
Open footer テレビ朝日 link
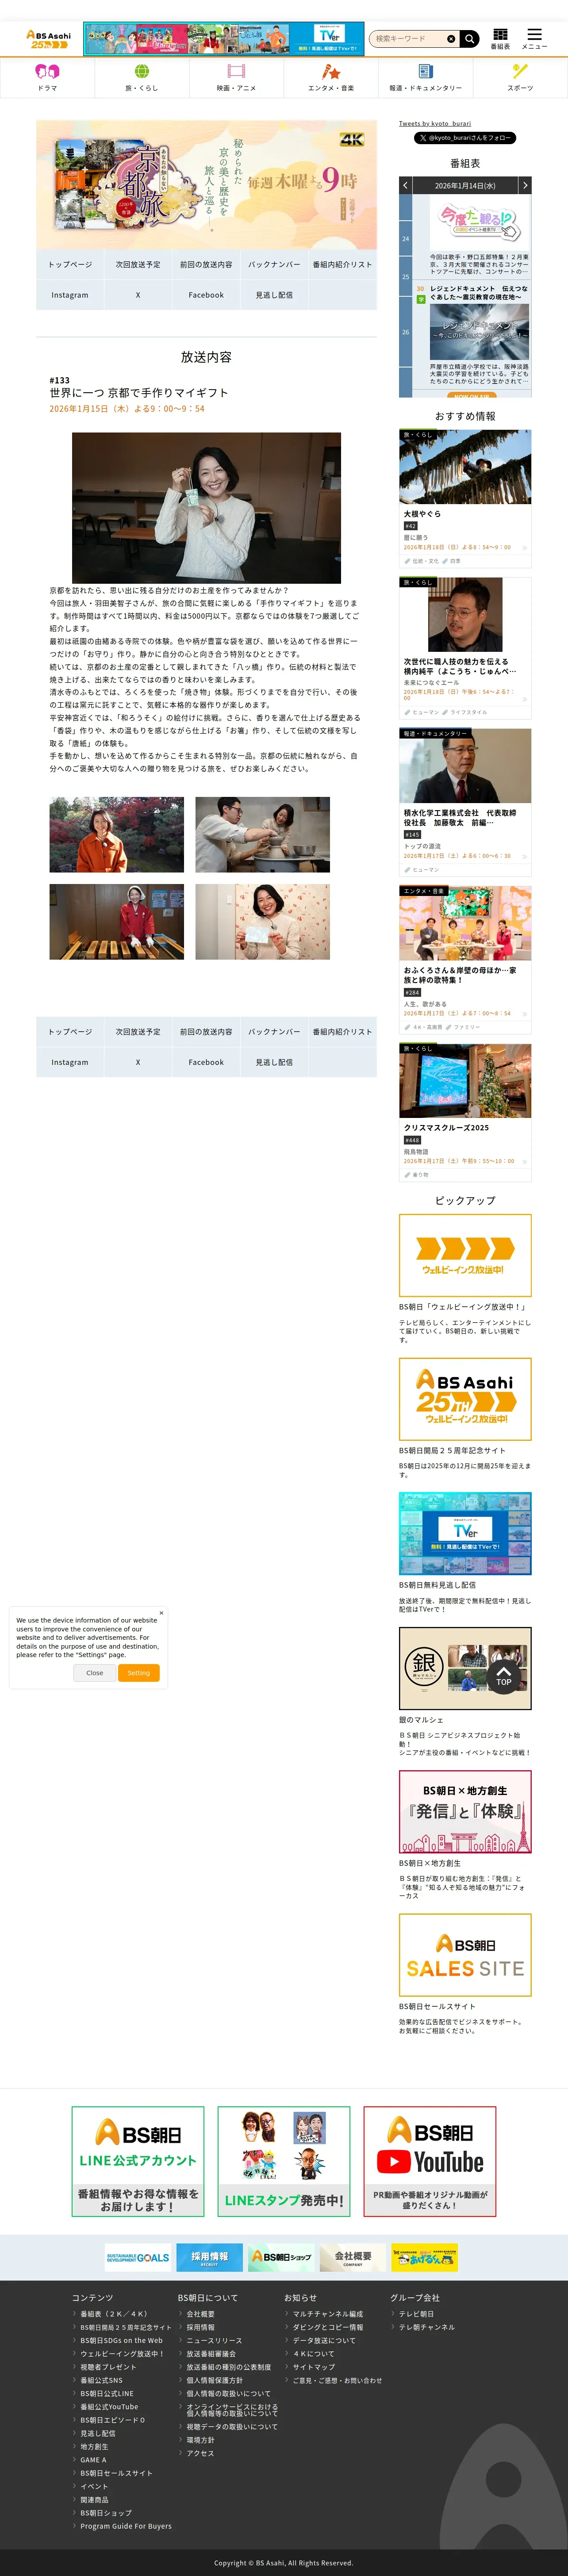(x=416, y=2314)
